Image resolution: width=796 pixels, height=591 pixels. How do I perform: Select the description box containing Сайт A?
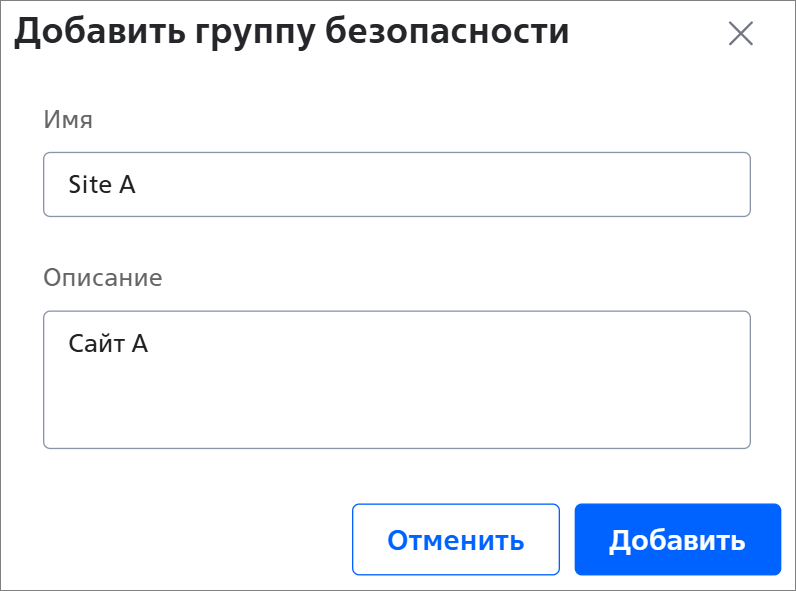click(x=396, y=379)
